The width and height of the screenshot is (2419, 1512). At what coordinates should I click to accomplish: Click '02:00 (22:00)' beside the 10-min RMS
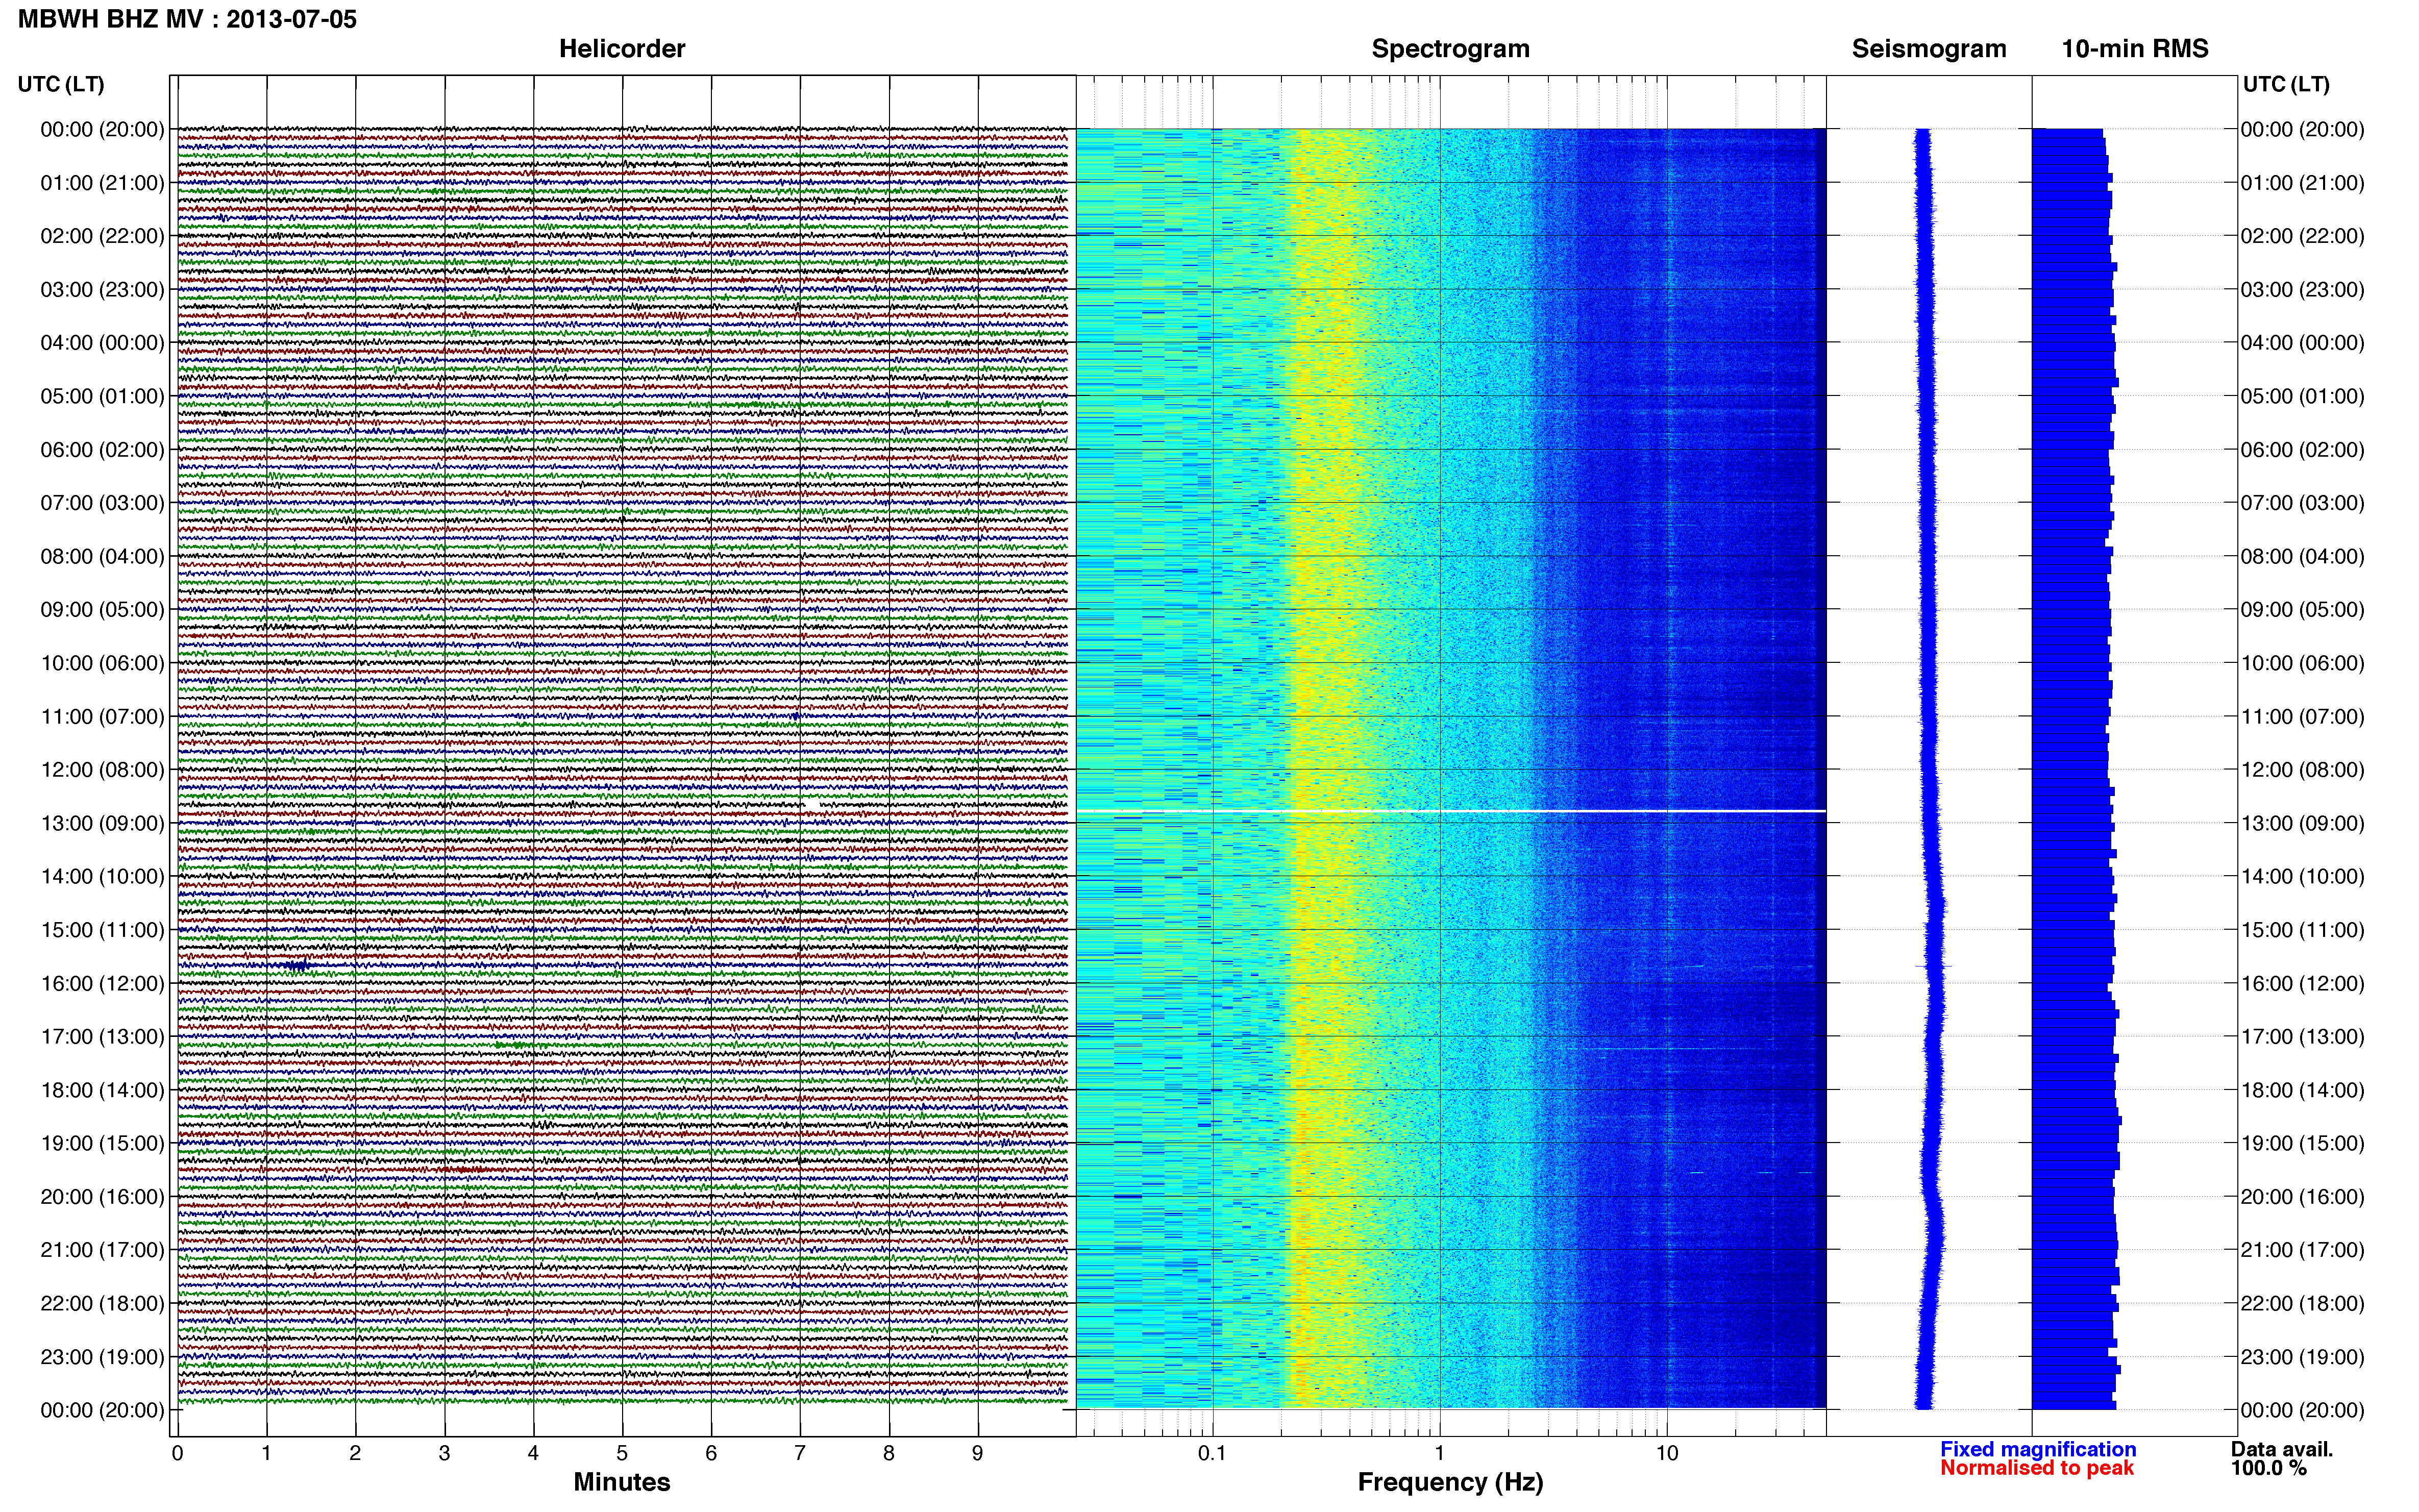coord(2302,236)
